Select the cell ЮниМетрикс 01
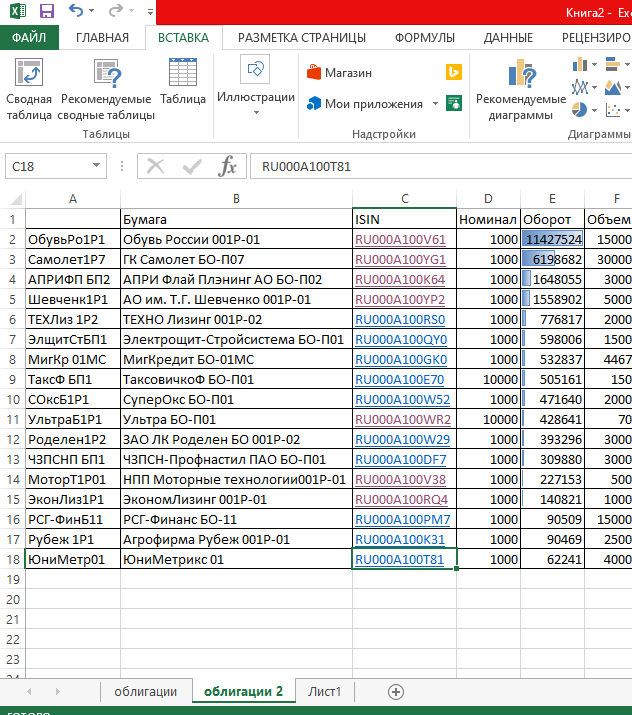 (236, 559)
